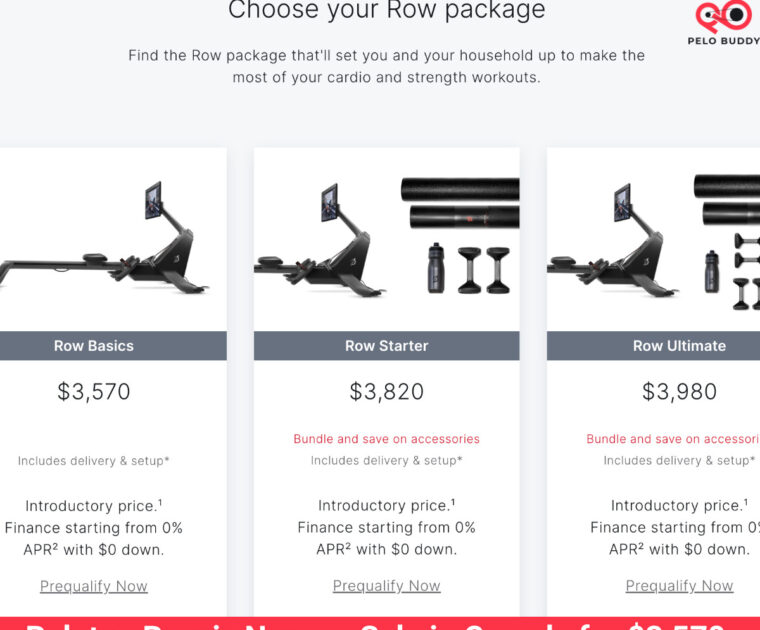Open Prequalify Now under Row Starter
Screen dimensions: 760x630
coord(386,586)
